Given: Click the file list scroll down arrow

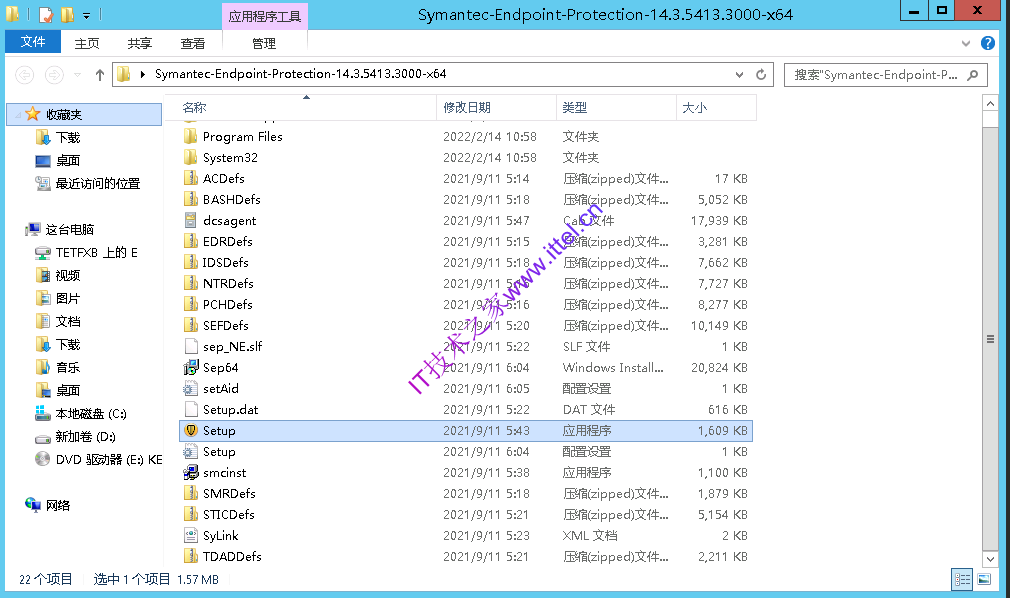Looking at the screenshot, I should tap(990, 559).
